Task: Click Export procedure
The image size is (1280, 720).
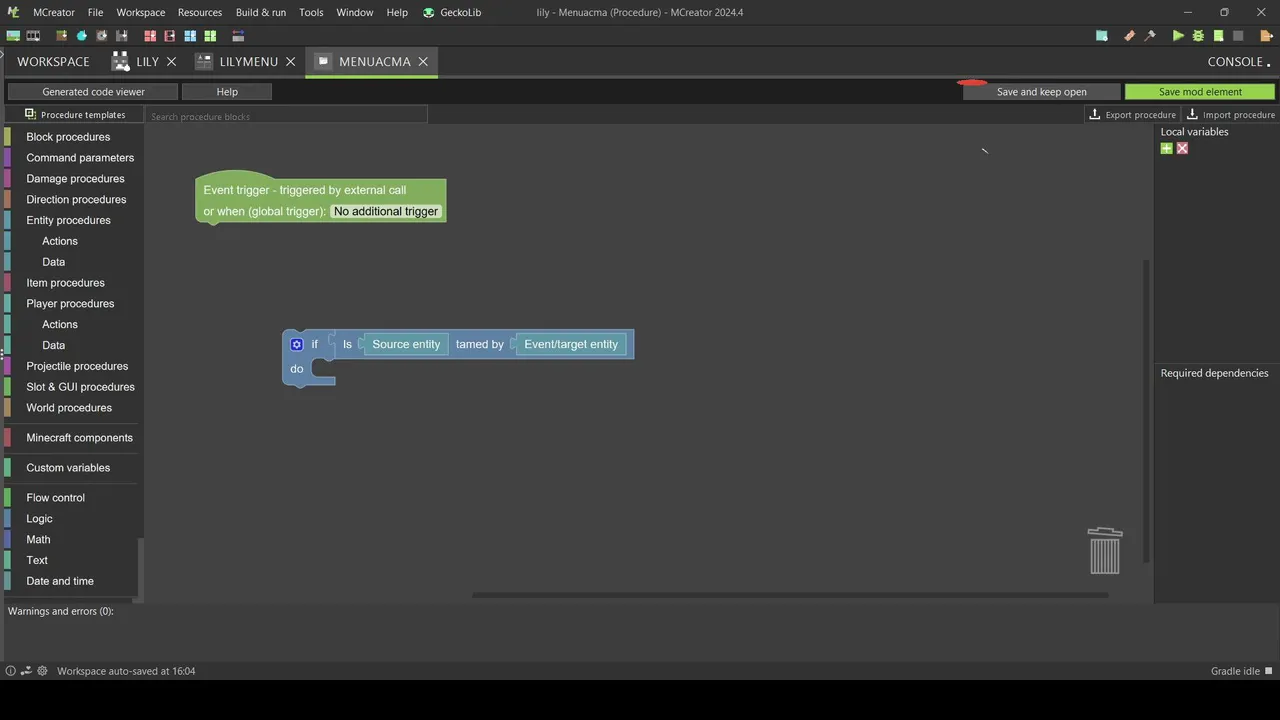Action: point(1132,114)
